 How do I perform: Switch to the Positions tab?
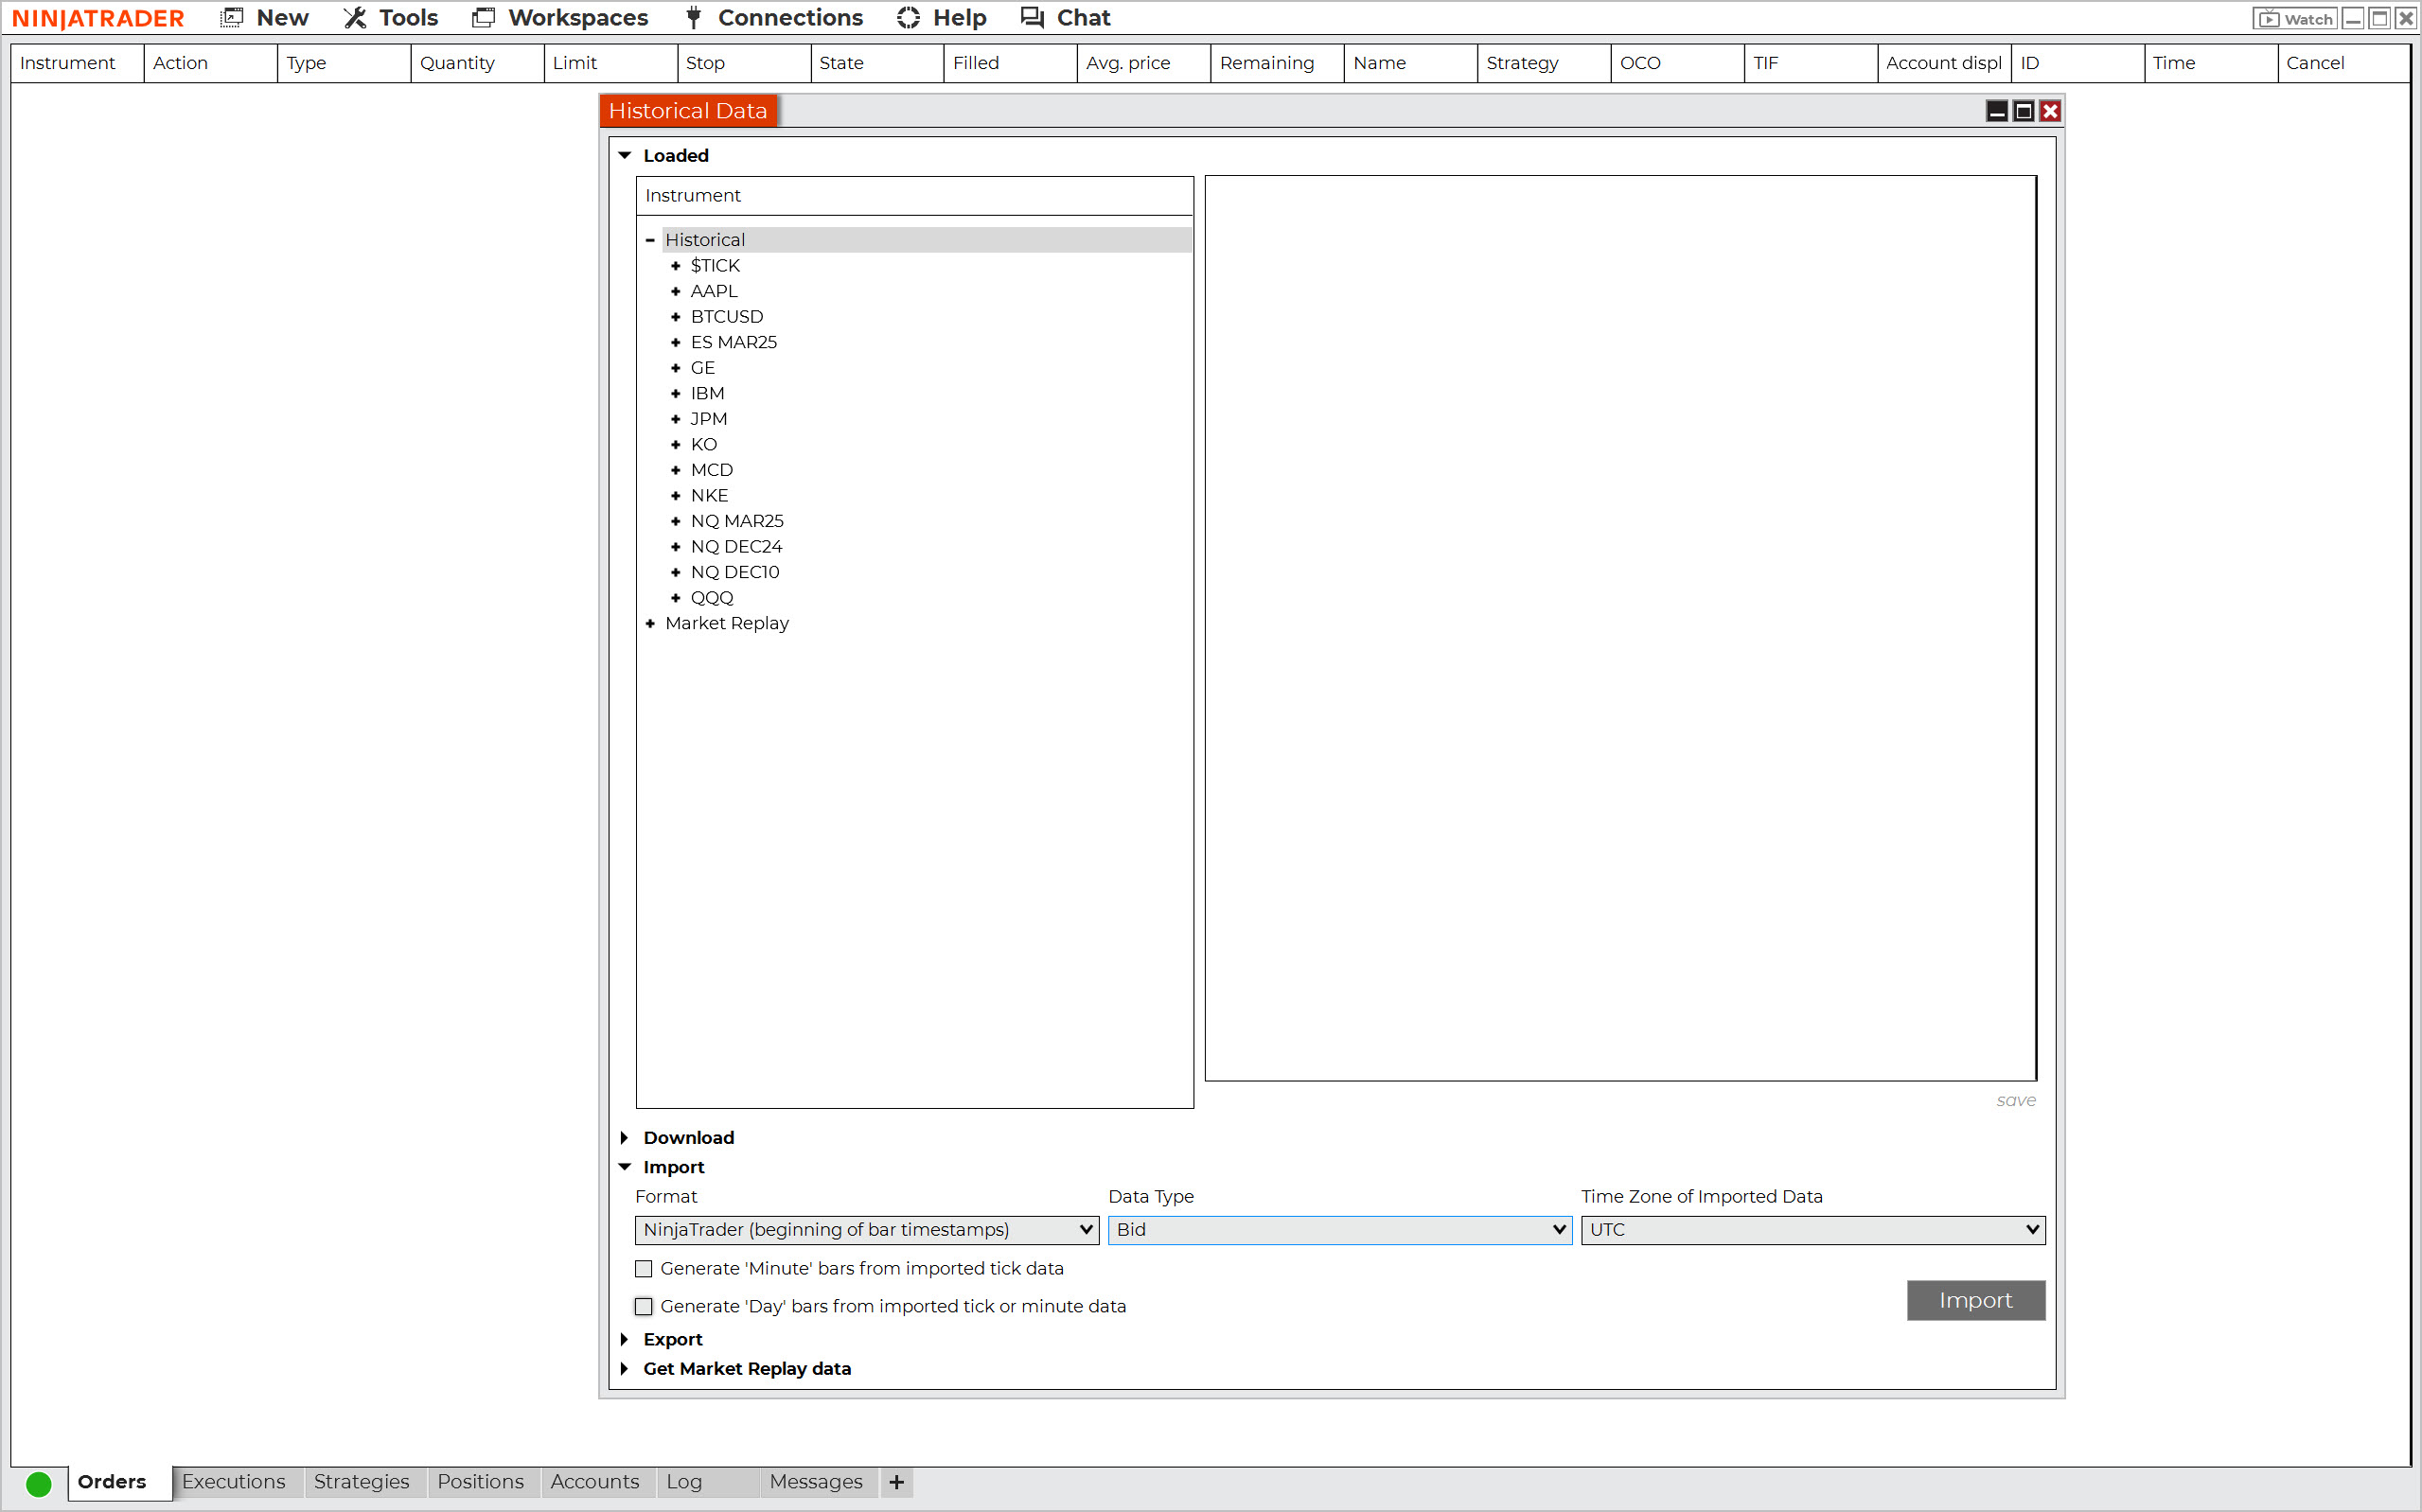click(x=480, y=1482)
